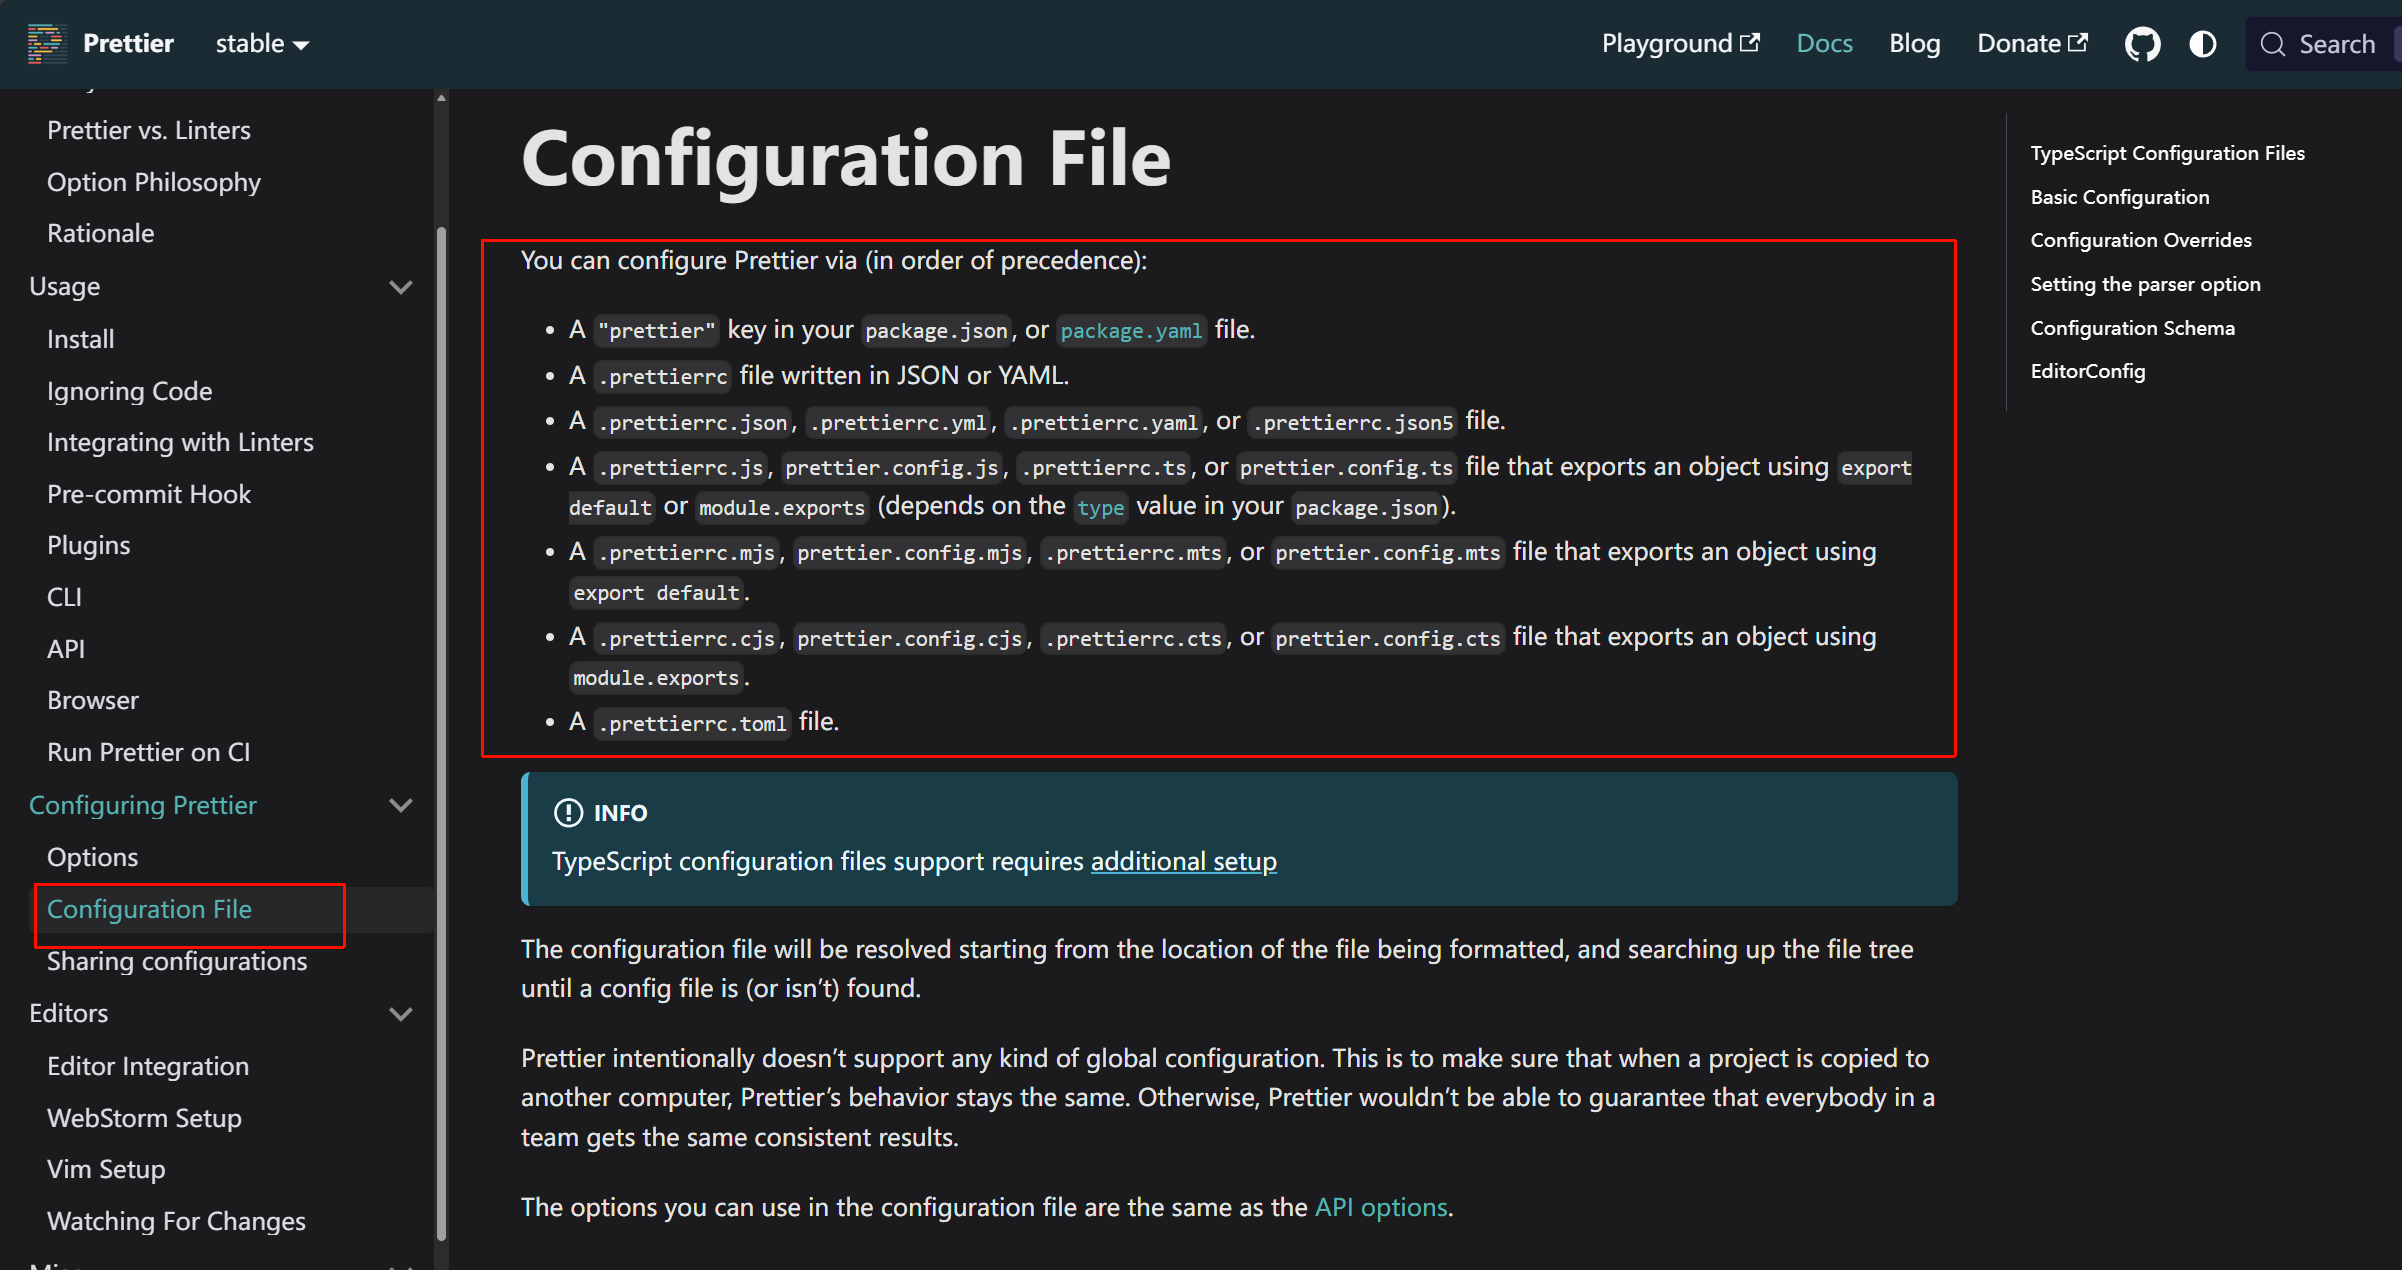Collapse the Editors sidebar category
Viewport: 2402px width, 1270px height.
401,1013
